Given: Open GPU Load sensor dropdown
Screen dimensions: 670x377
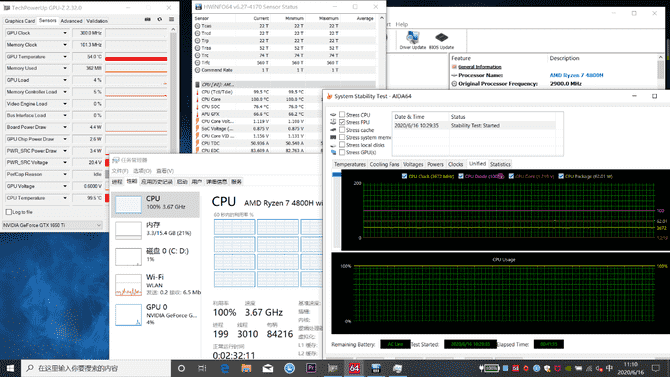Looking at the screenshot, I should click(x=65, y=80).
